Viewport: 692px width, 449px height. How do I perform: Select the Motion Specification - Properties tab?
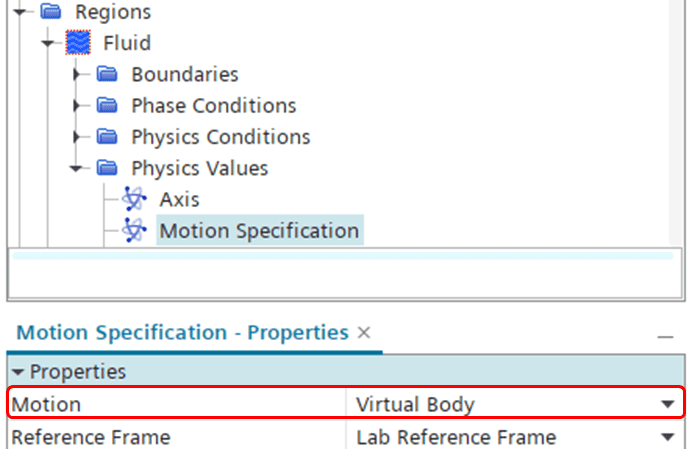click(x=183, y=333)
